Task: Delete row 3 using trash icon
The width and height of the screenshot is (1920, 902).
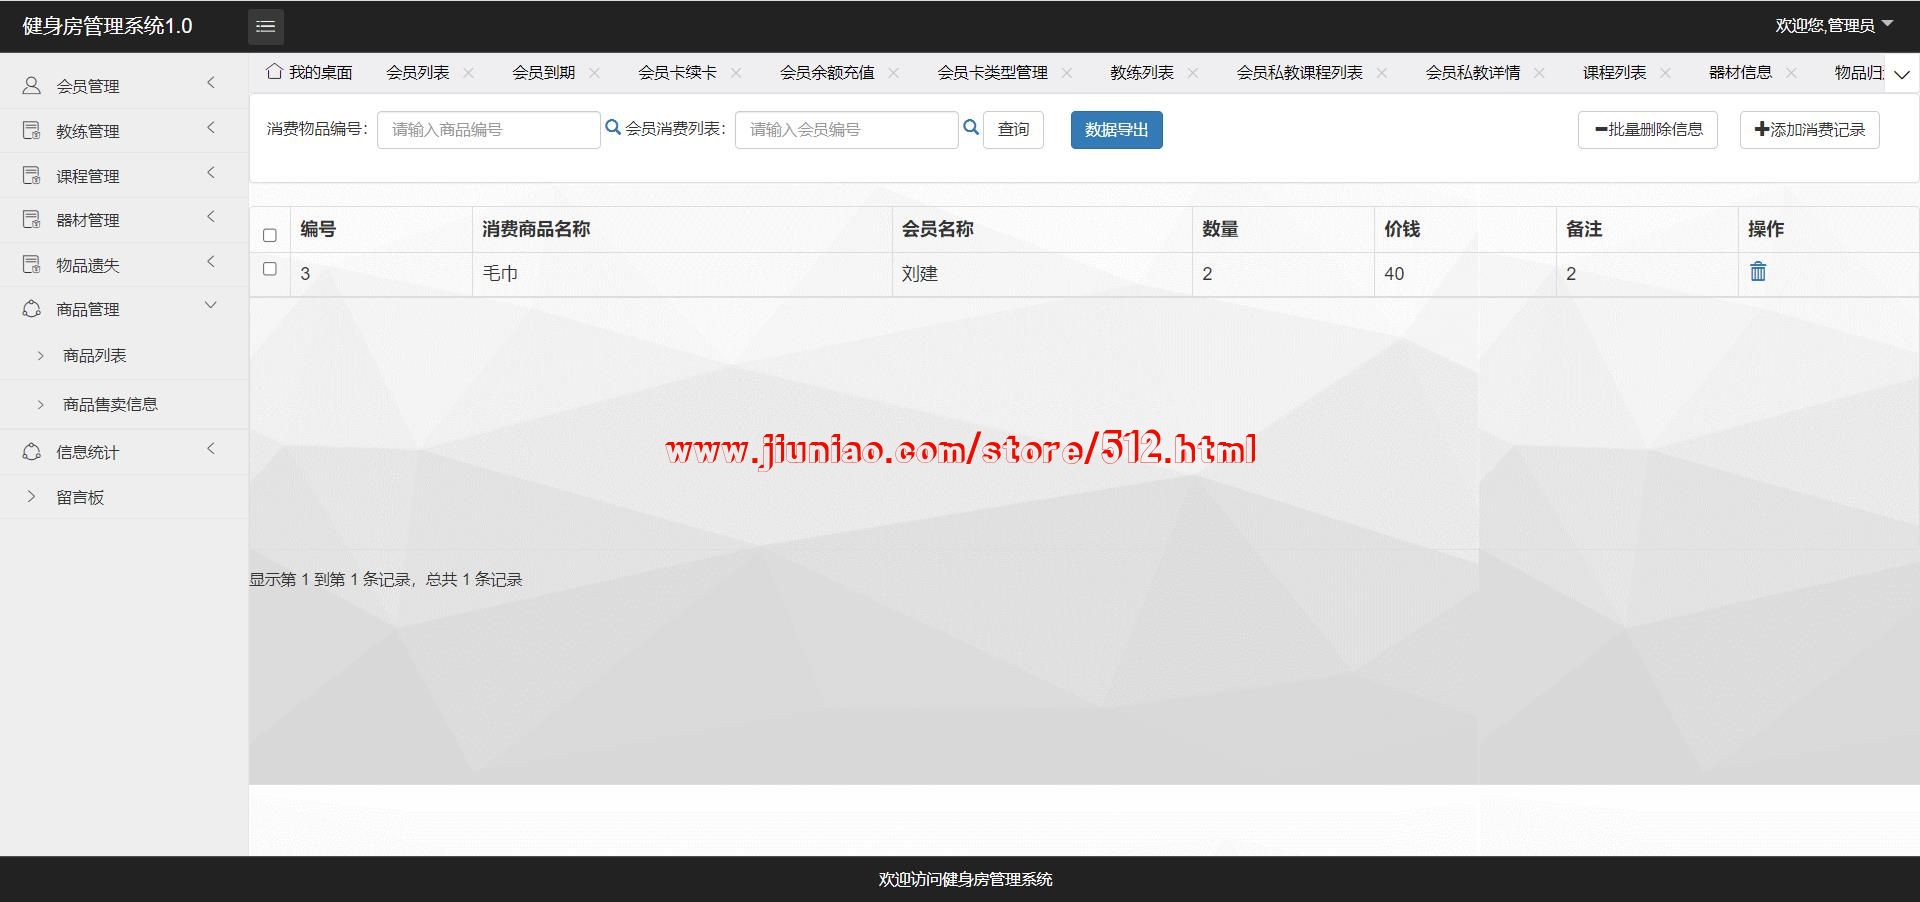Action: click(x=1758, y=272)
